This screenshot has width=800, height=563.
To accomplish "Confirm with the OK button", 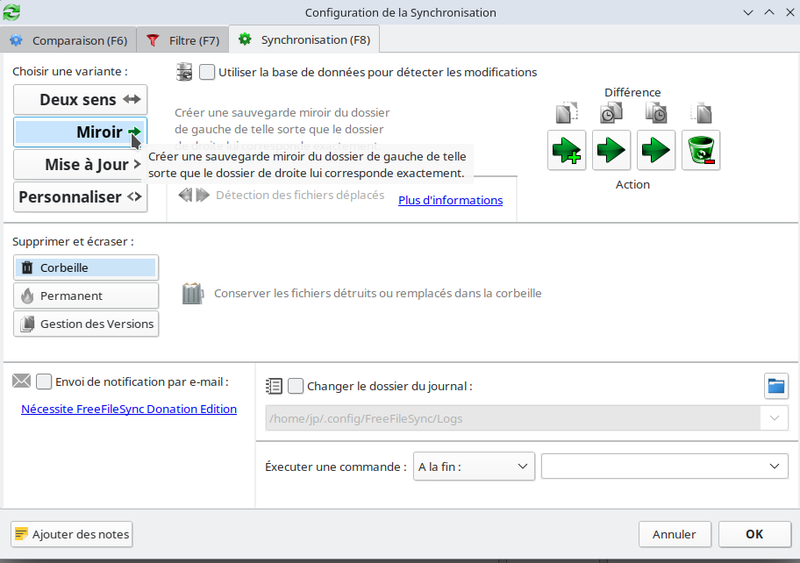I will click(755, 534).
